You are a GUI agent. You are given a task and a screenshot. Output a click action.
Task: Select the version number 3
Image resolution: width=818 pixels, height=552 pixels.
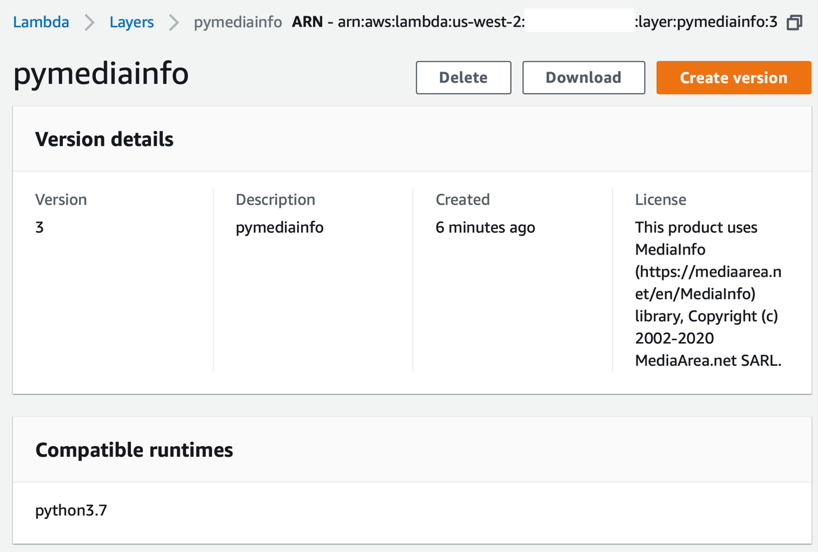click(40, 227)
